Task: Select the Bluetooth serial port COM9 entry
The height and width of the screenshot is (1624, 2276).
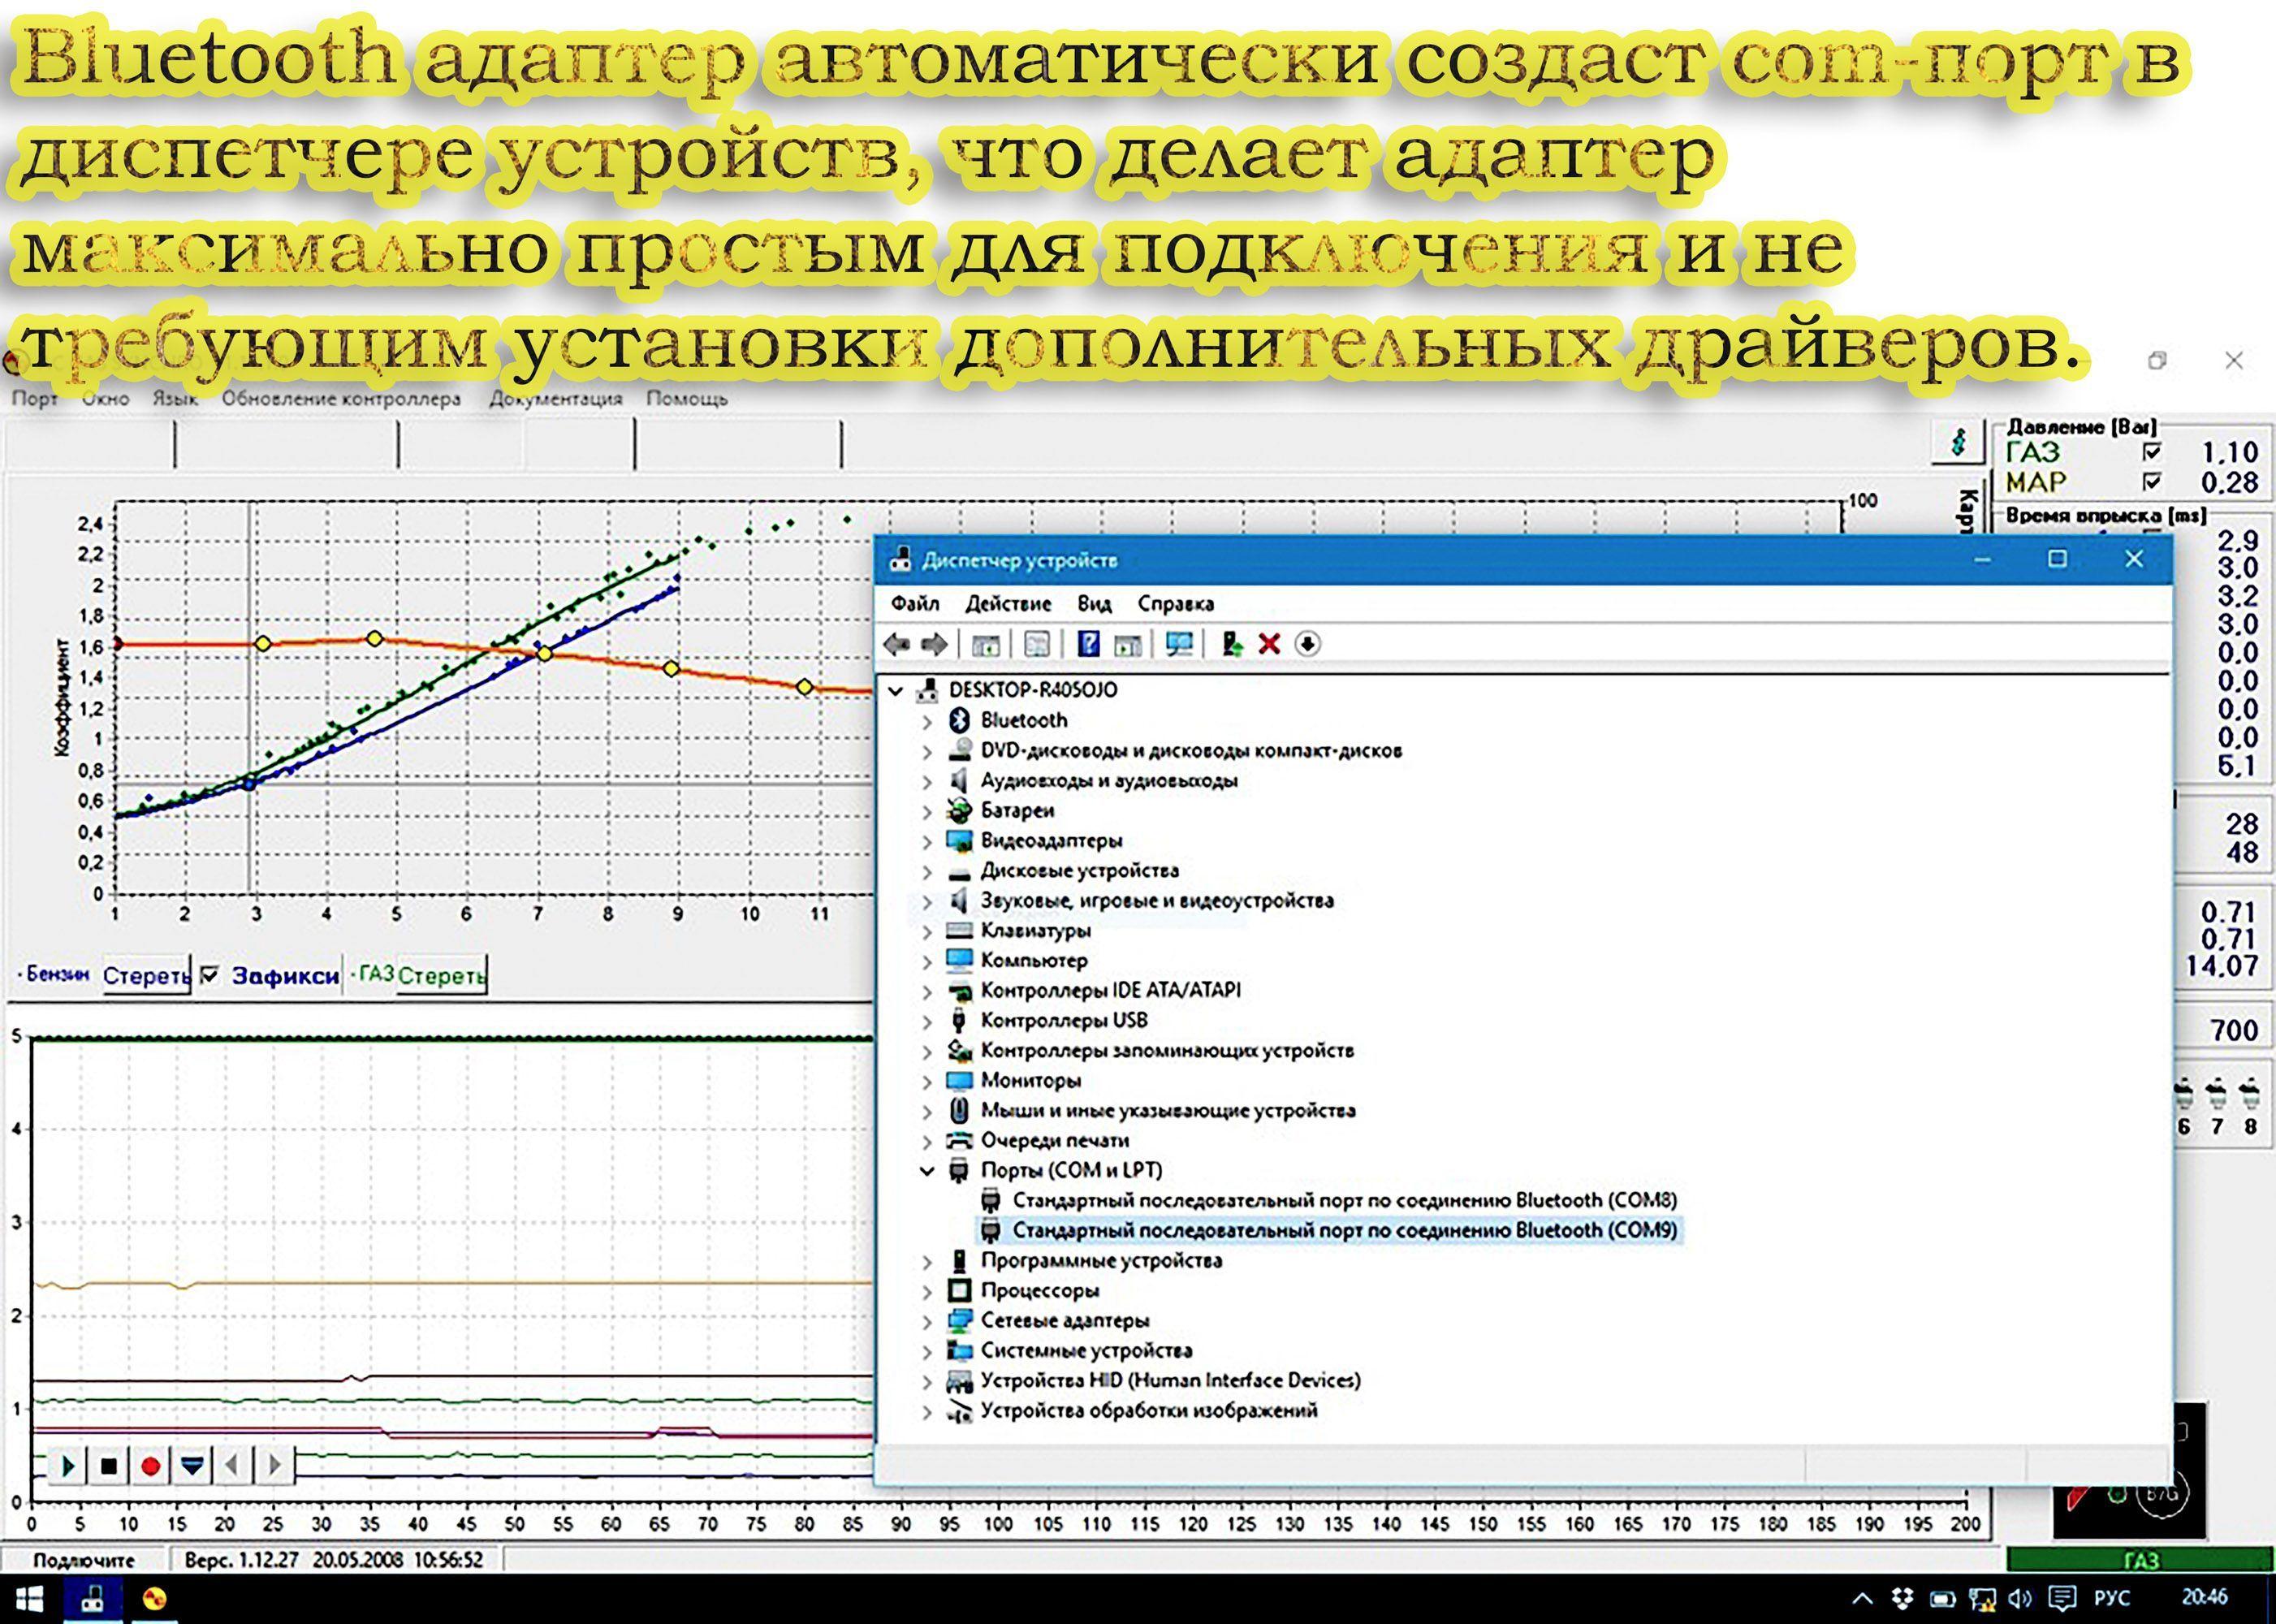Action: point(1344,1230)
